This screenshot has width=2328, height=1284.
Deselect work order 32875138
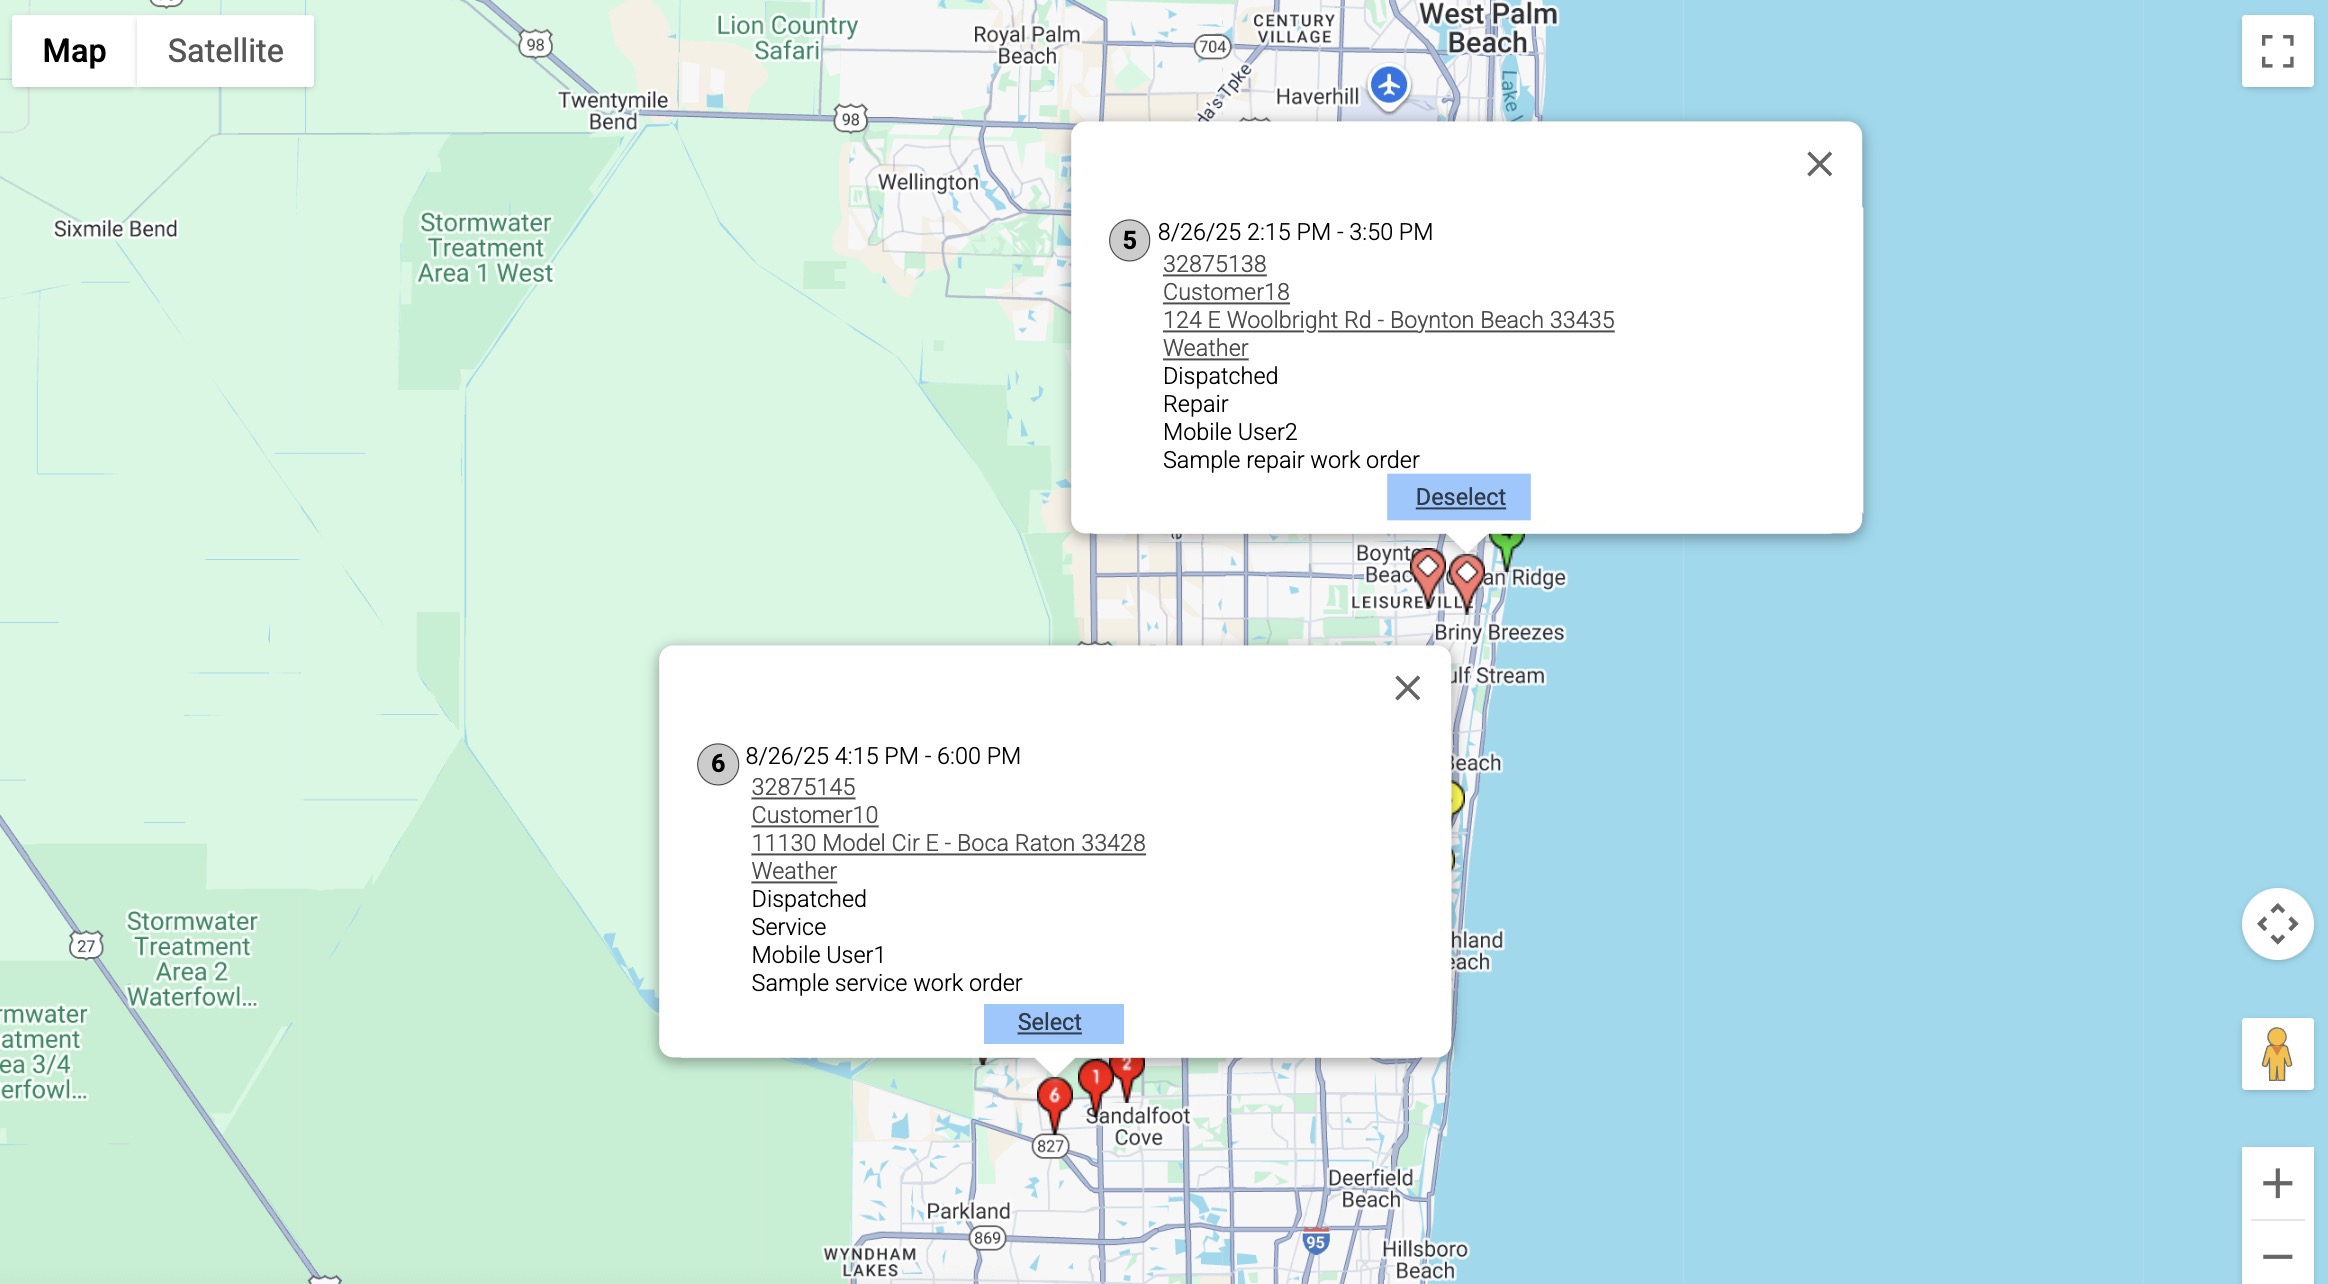1459,497
